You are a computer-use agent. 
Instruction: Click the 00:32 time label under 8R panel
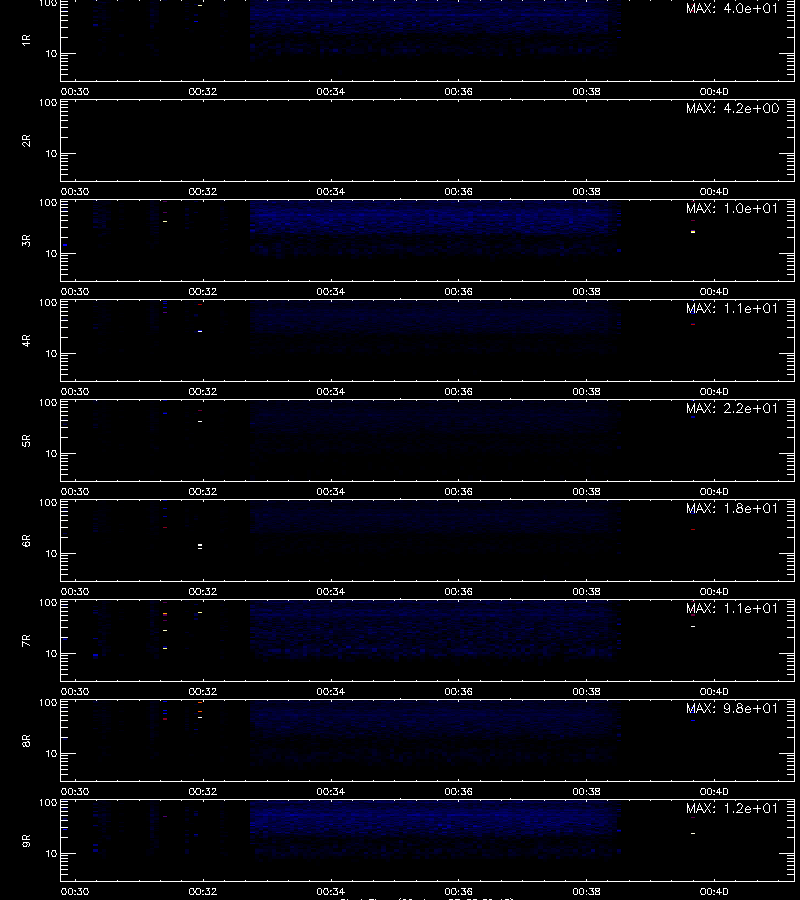203,792
